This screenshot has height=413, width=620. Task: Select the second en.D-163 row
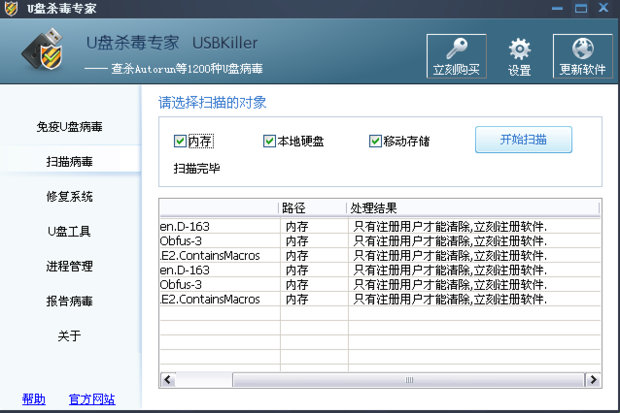(380, 270)
